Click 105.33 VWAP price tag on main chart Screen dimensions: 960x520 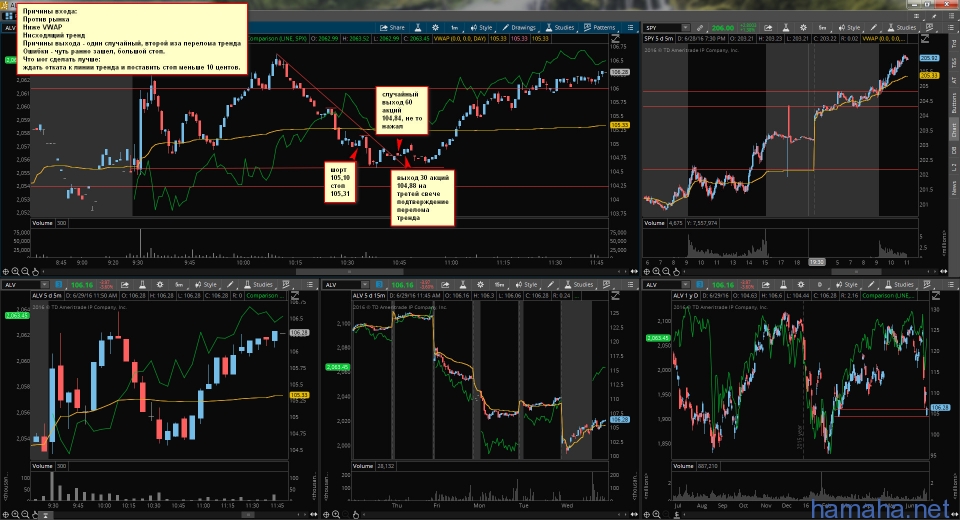620,125
